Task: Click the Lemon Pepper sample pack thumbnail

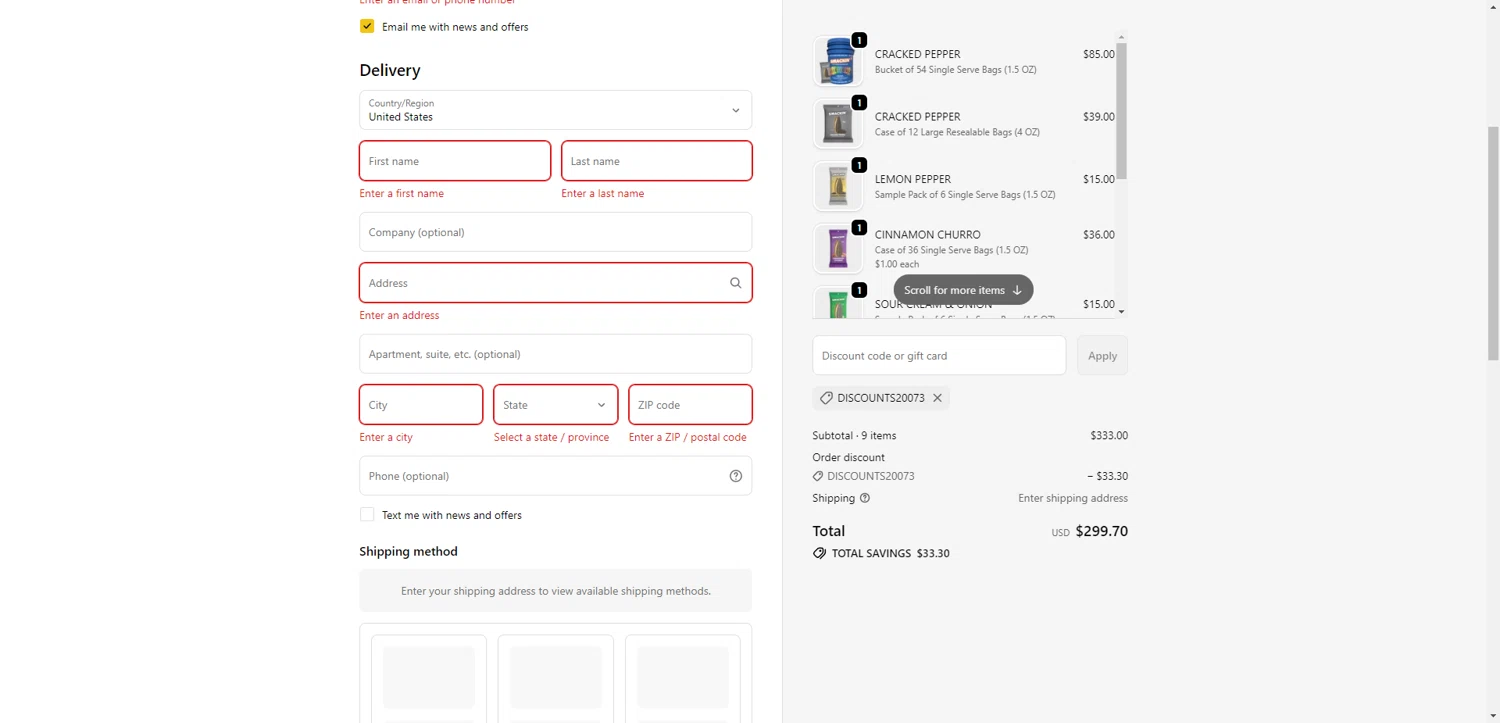Action: pos(837,187)
